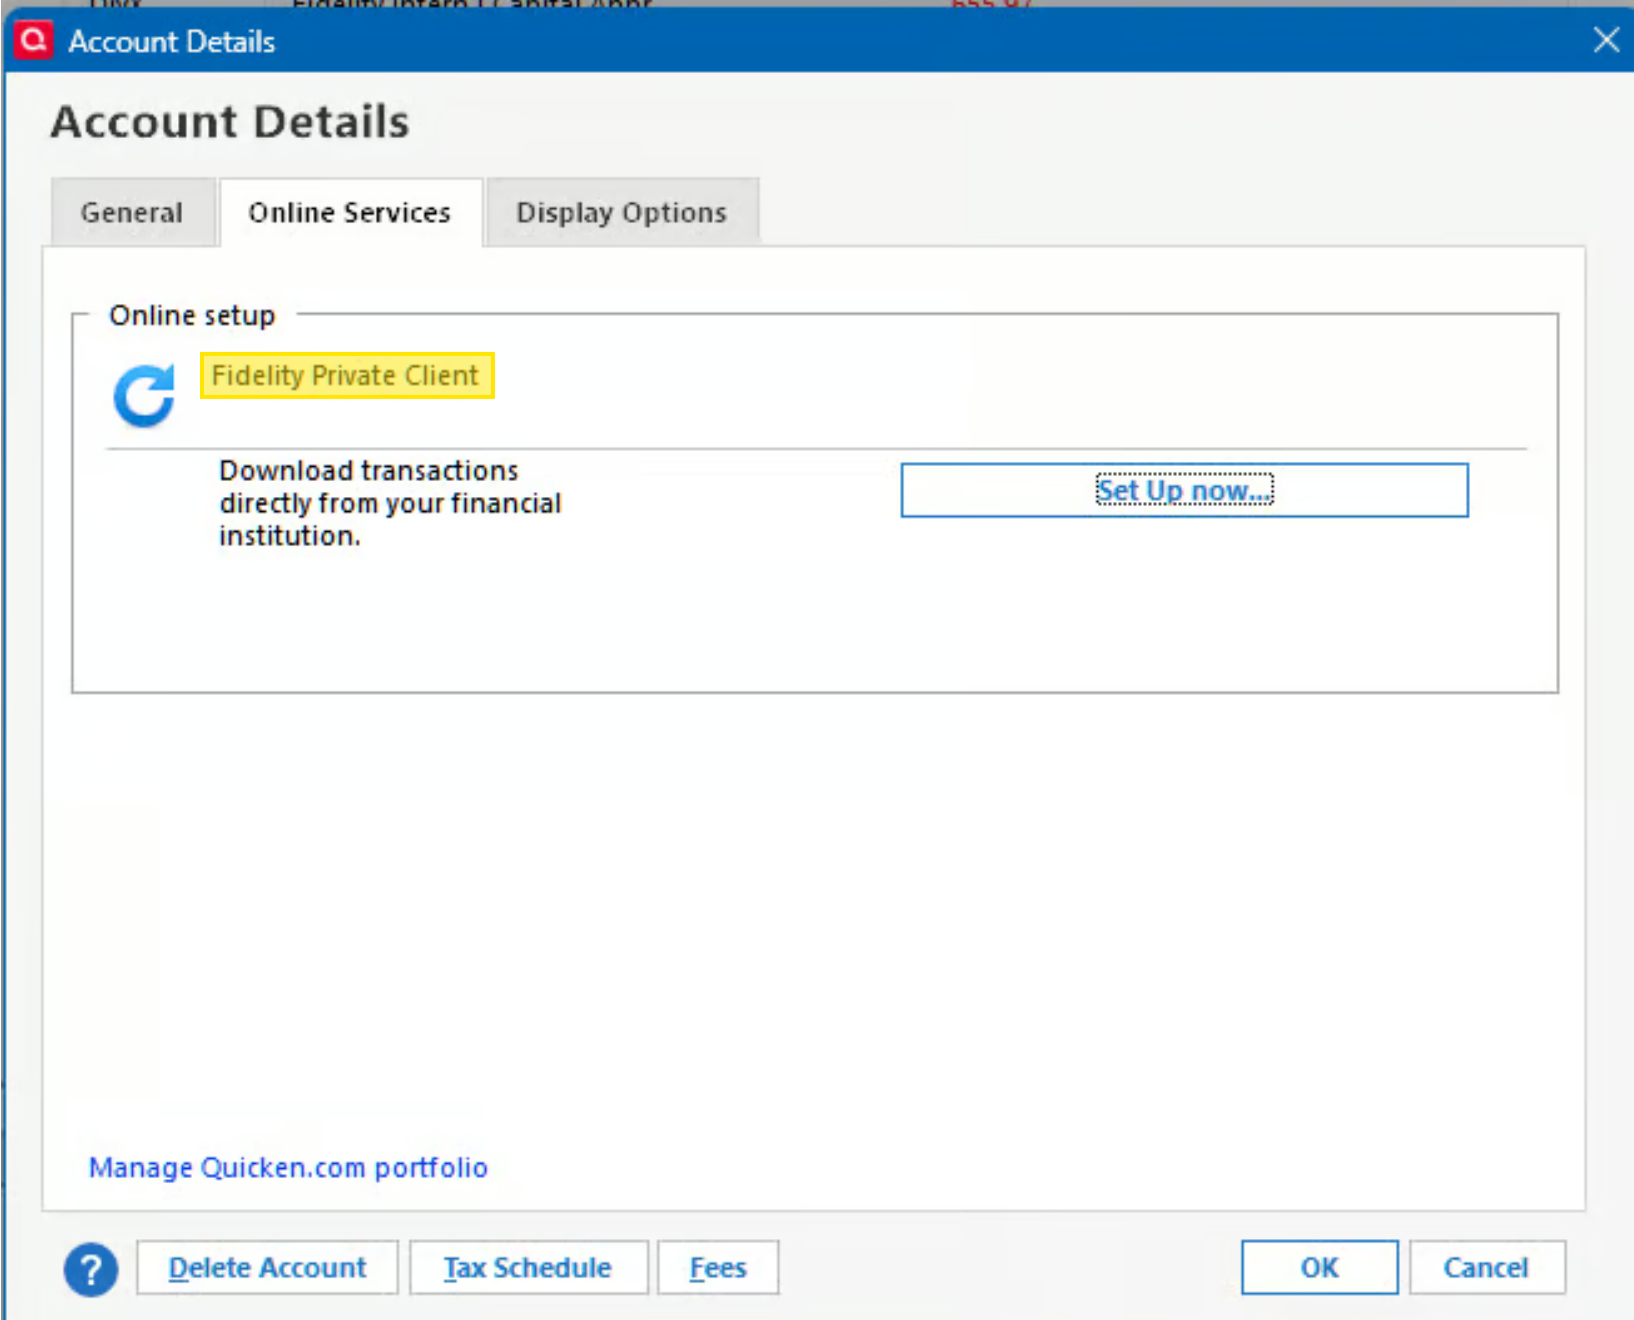Click the Fees button
Screen dimensions: 1634x1320
tap(718, 1268)
